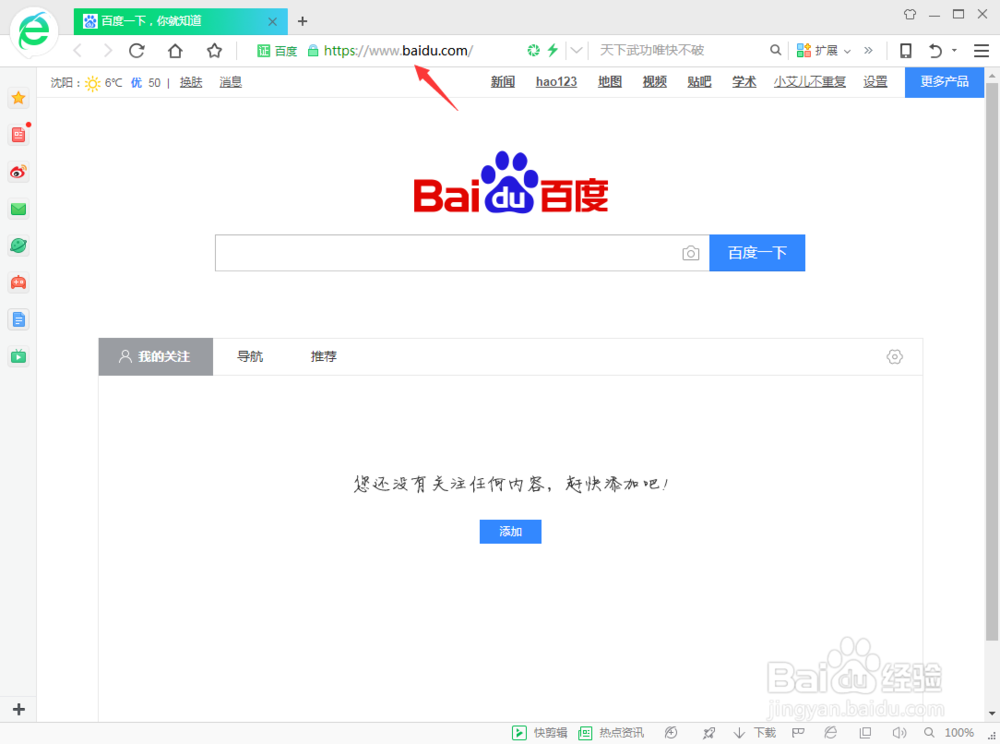Open the Weibo sidebar icon

pyautogui.click(x=18, y=171)
